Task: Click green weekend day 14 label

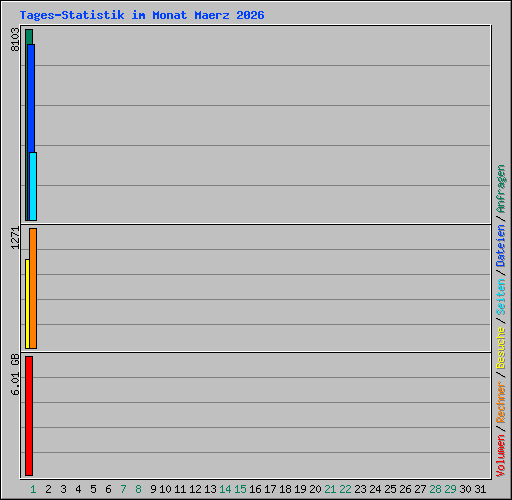Action: coord(225,489)
